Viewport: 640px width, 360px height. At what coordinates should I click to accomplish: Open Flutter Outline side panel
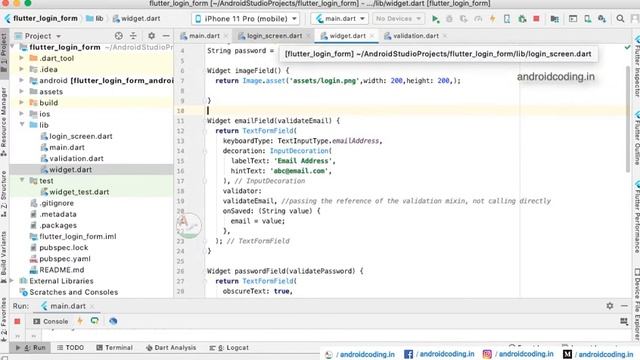click(x=636, y=138)
